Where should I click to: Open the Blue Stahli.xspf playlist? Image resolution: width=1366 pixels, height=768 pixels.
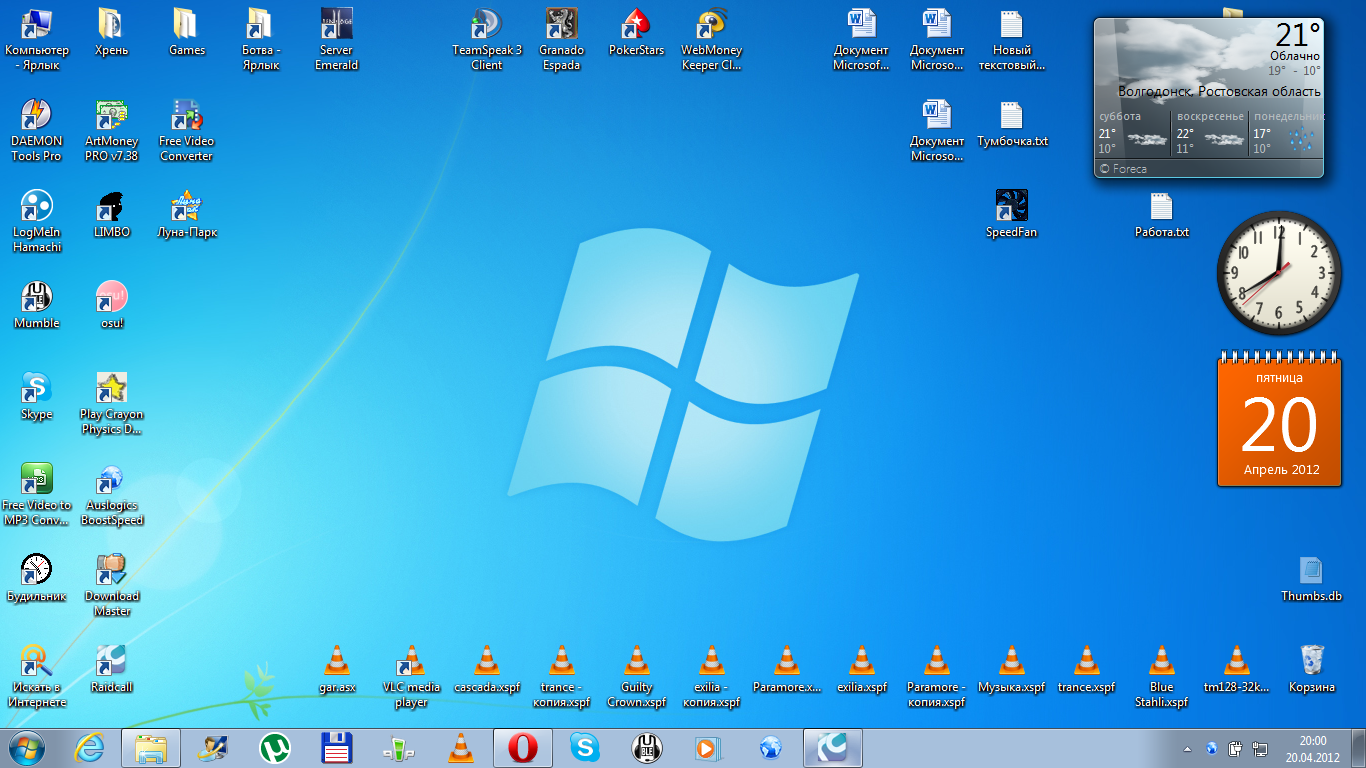tap(1161, 677)
